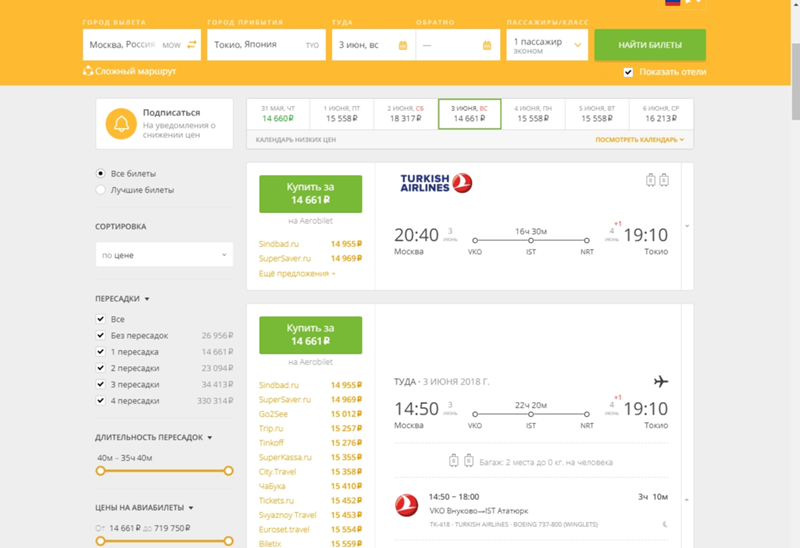Image resolution: width=800 pixels, height=548 pixels.
Task: Expand Ещё предложения offers list
Action: [x=297, y=273]
